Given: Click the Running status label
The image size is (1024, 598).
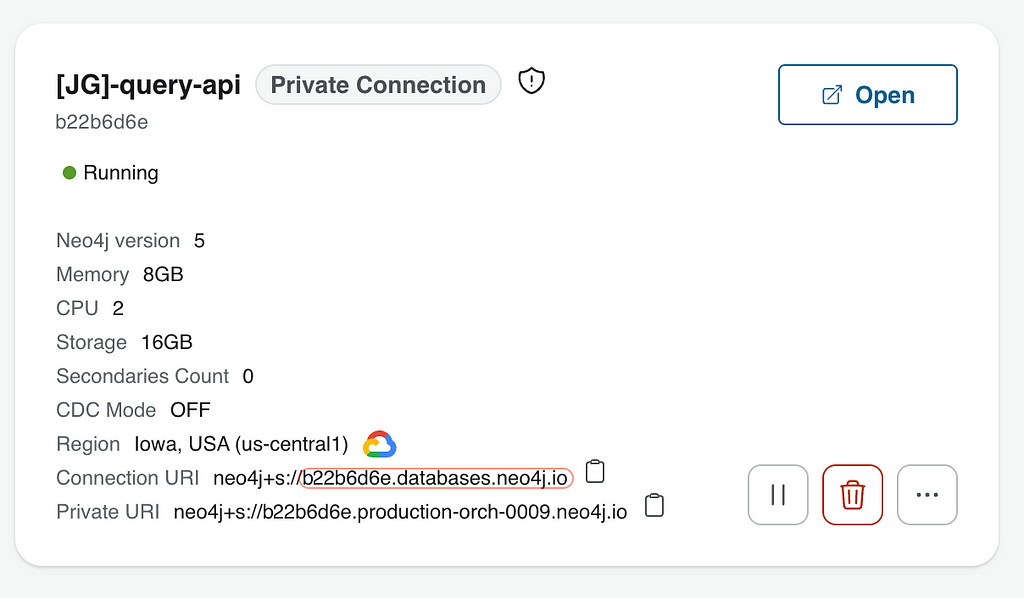Looking at the screenshot, I should click(121, 173).
